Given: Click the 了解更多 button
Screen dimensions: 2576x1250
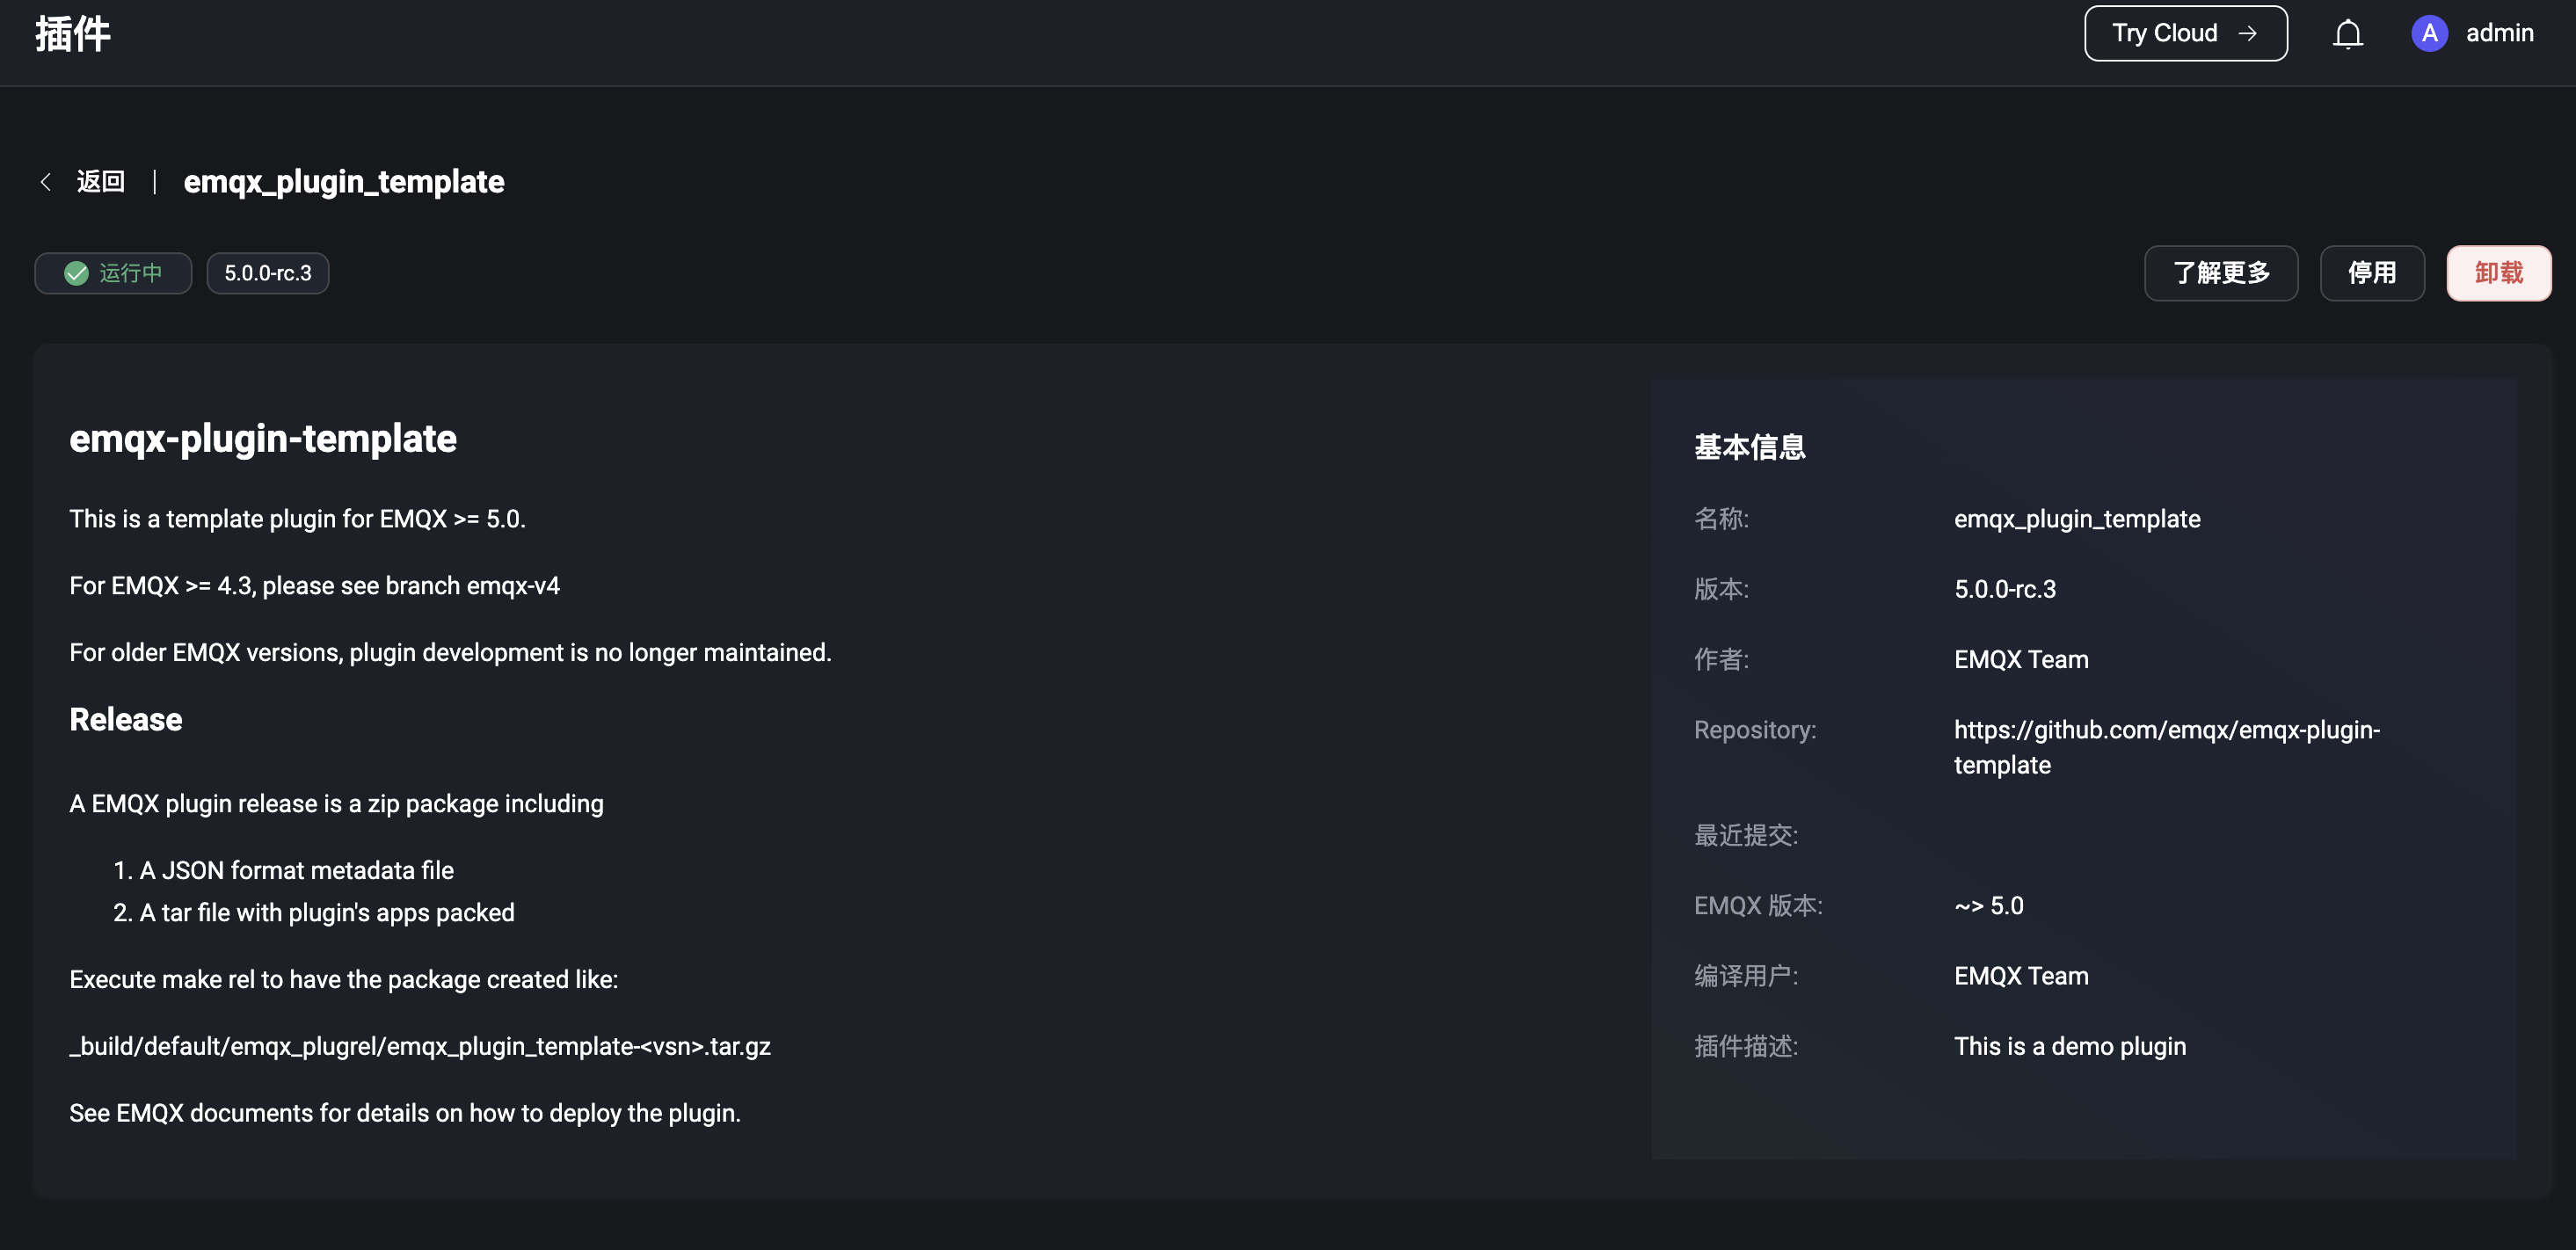Looking at the screenshot, I should (2220, 273).
